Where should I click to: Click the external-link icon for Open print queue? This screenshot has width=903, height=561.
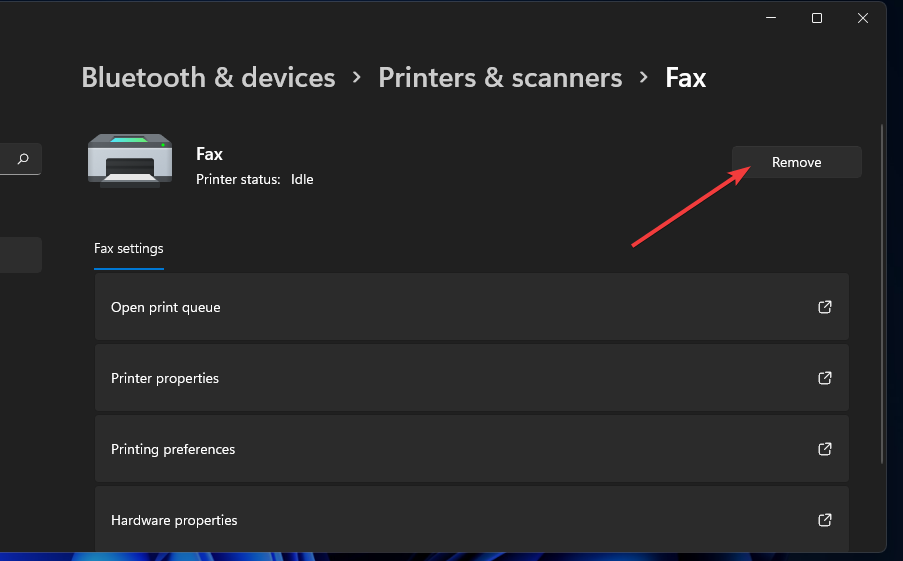tap(825, 307)
